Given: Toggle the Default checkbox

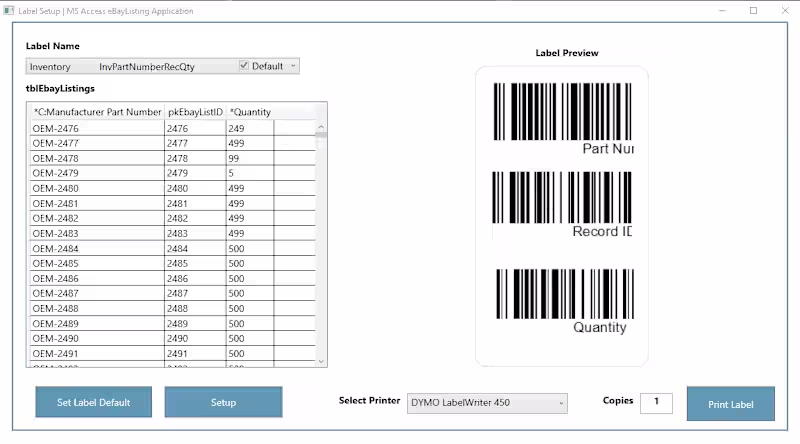Looking at the screenshot, I should coord(244,65).
